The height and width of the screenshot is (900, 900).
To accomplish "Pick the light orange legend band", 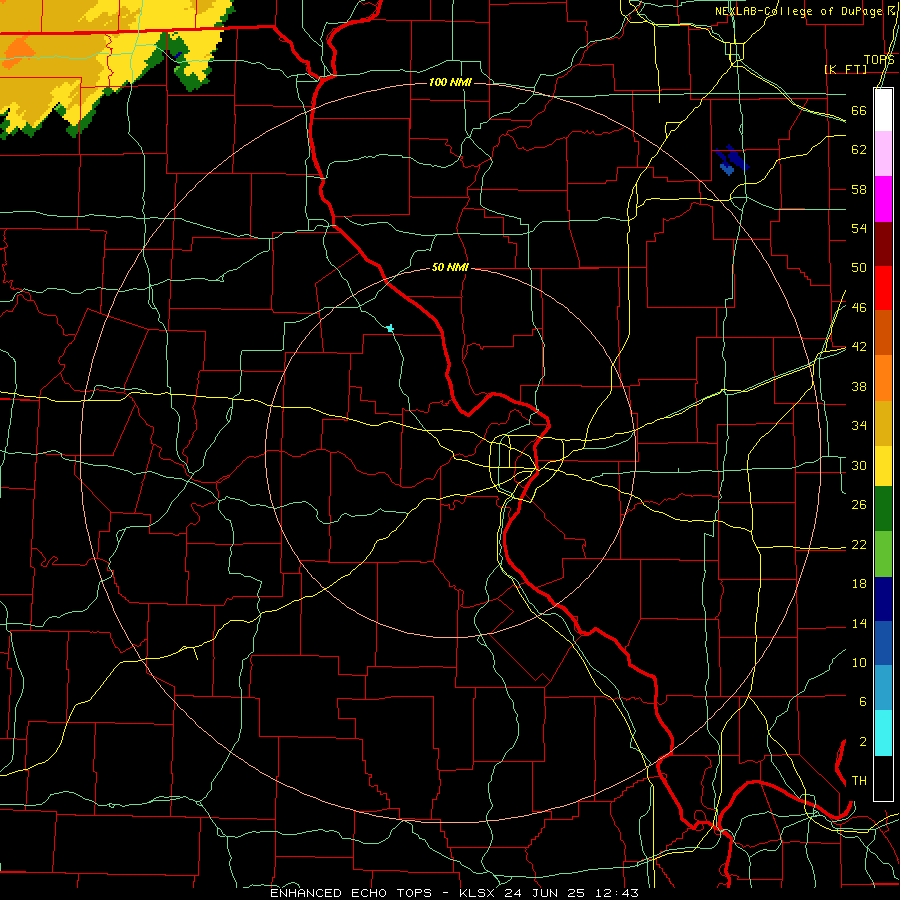I will (883, 378).
